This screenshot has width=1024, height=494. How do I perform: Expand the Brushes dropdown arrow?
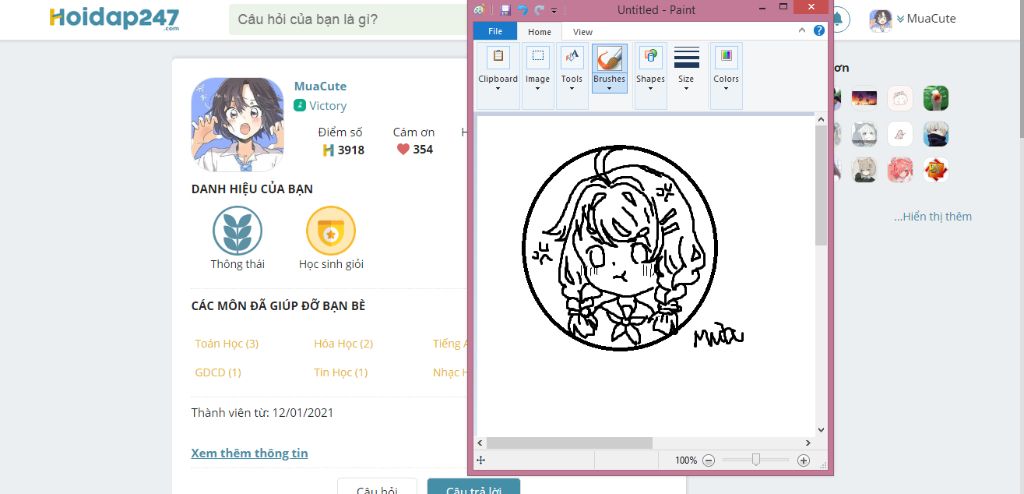tap(609, 88)
